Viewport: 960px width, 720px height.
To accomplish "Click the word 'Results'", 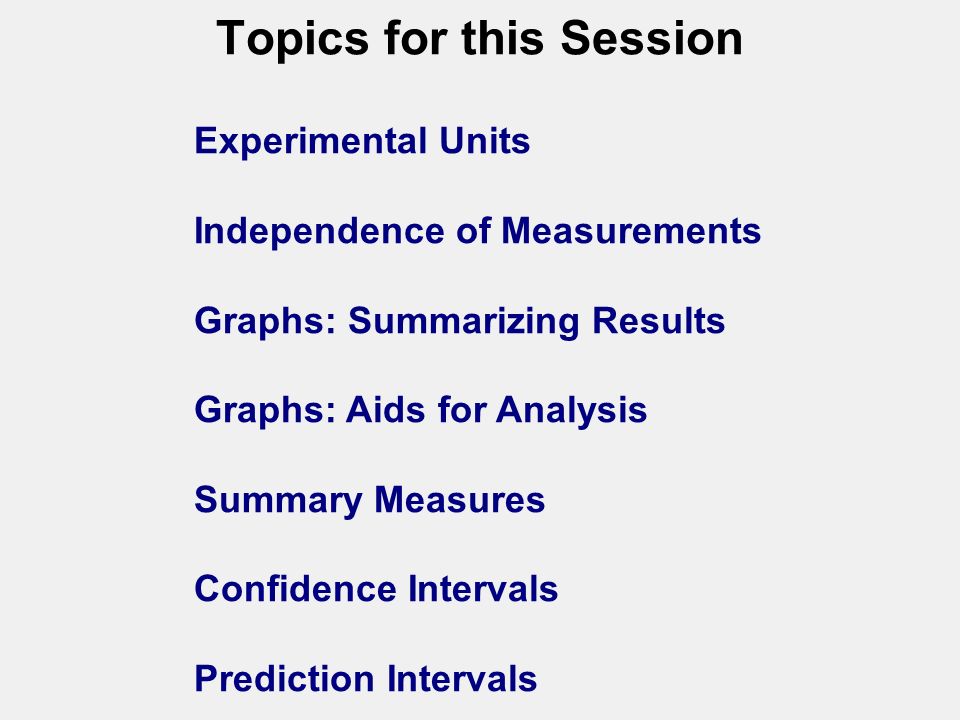I will click(x=659, y=320).
